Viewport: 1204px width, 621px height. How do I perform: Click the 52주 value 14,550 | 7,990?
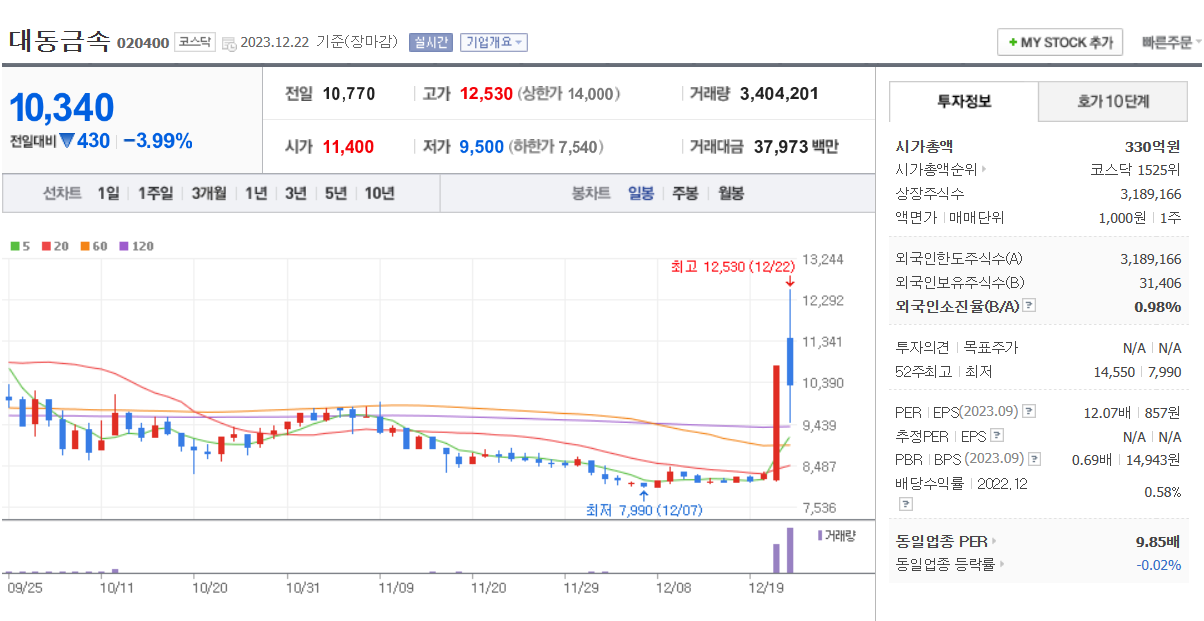1138,372
